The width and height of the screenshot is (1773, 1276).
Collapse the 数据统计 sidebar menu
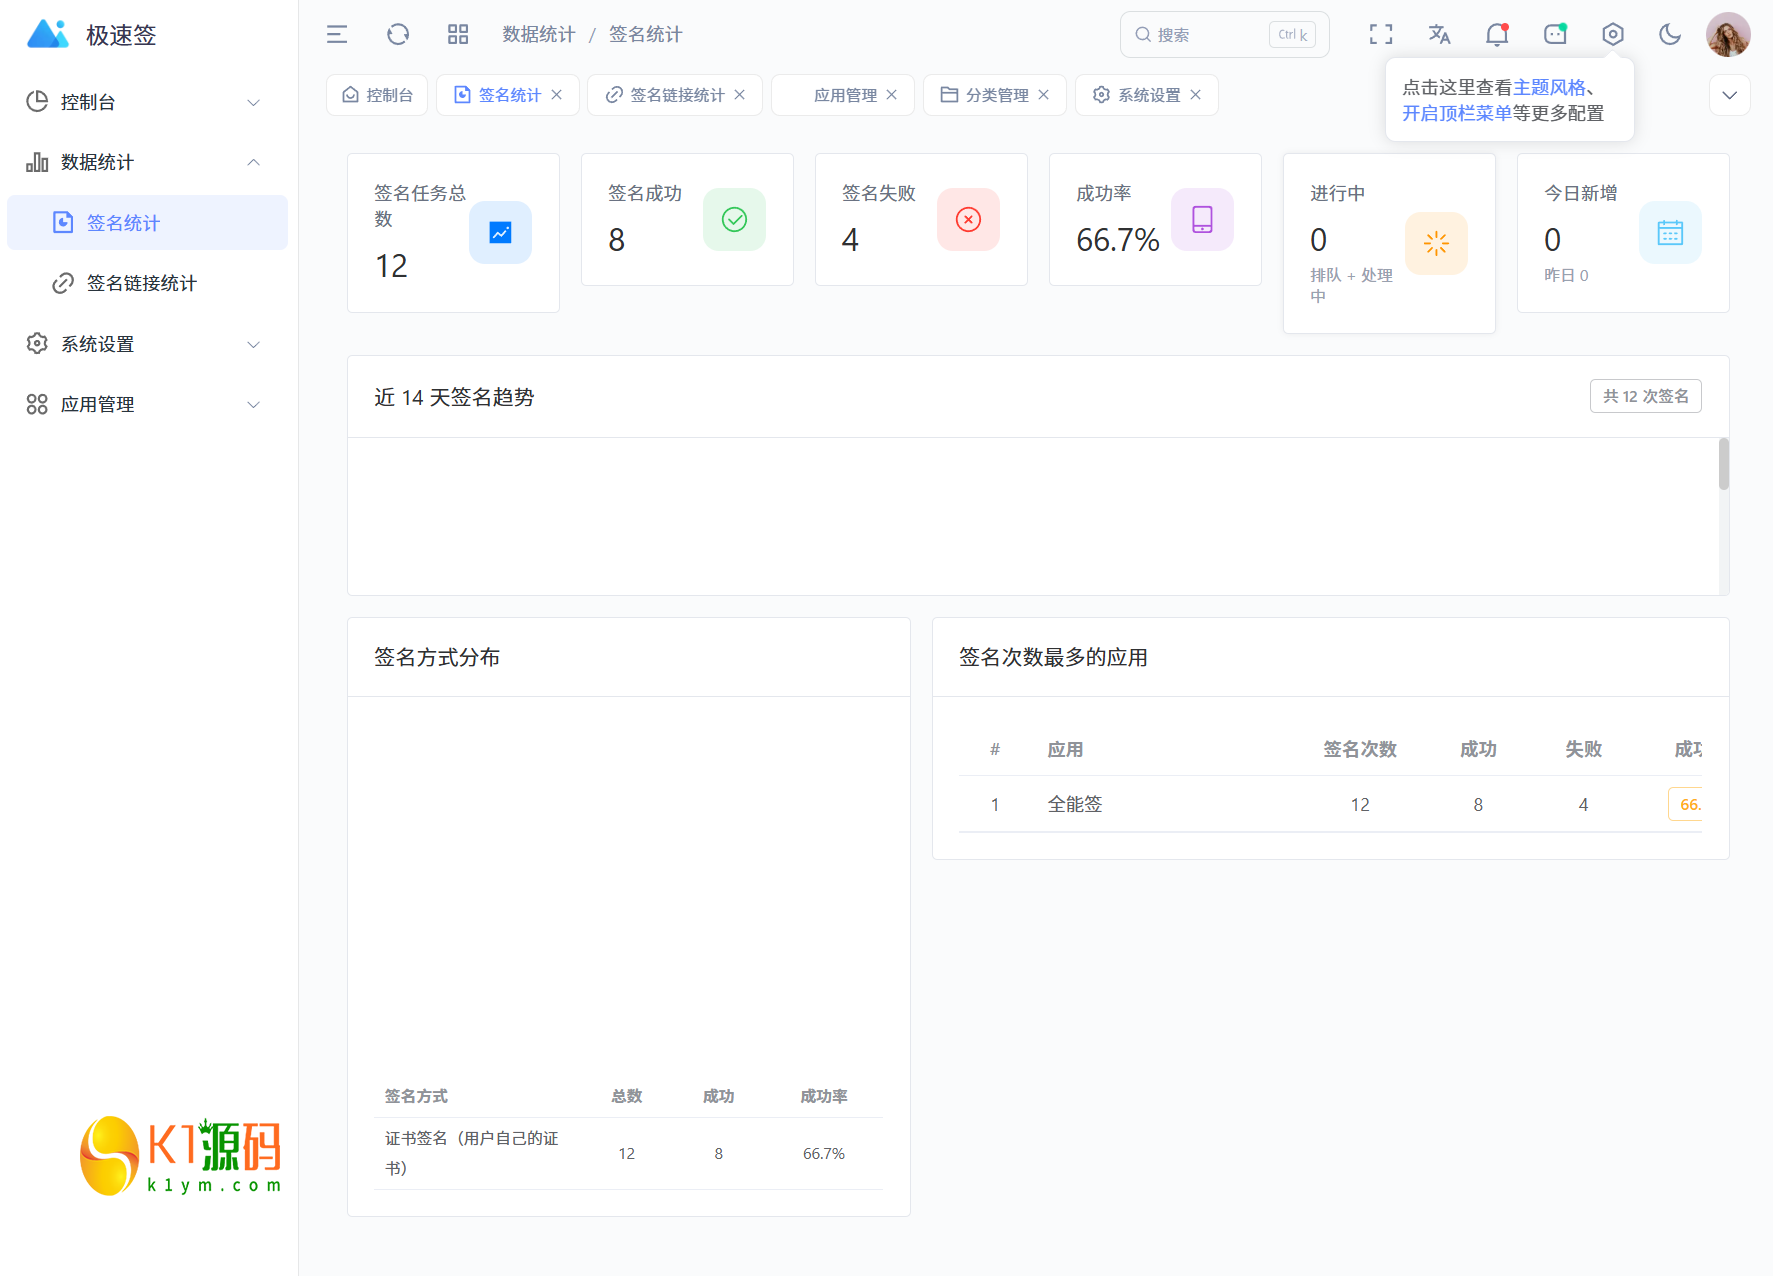(147, 162)
